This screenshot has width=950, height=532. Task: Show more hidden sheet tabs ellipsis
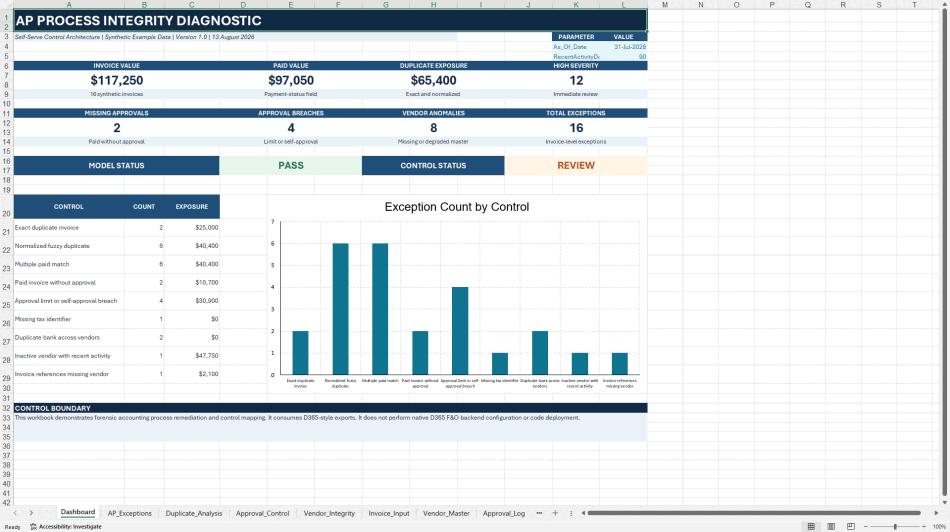(x=539, y=513)
